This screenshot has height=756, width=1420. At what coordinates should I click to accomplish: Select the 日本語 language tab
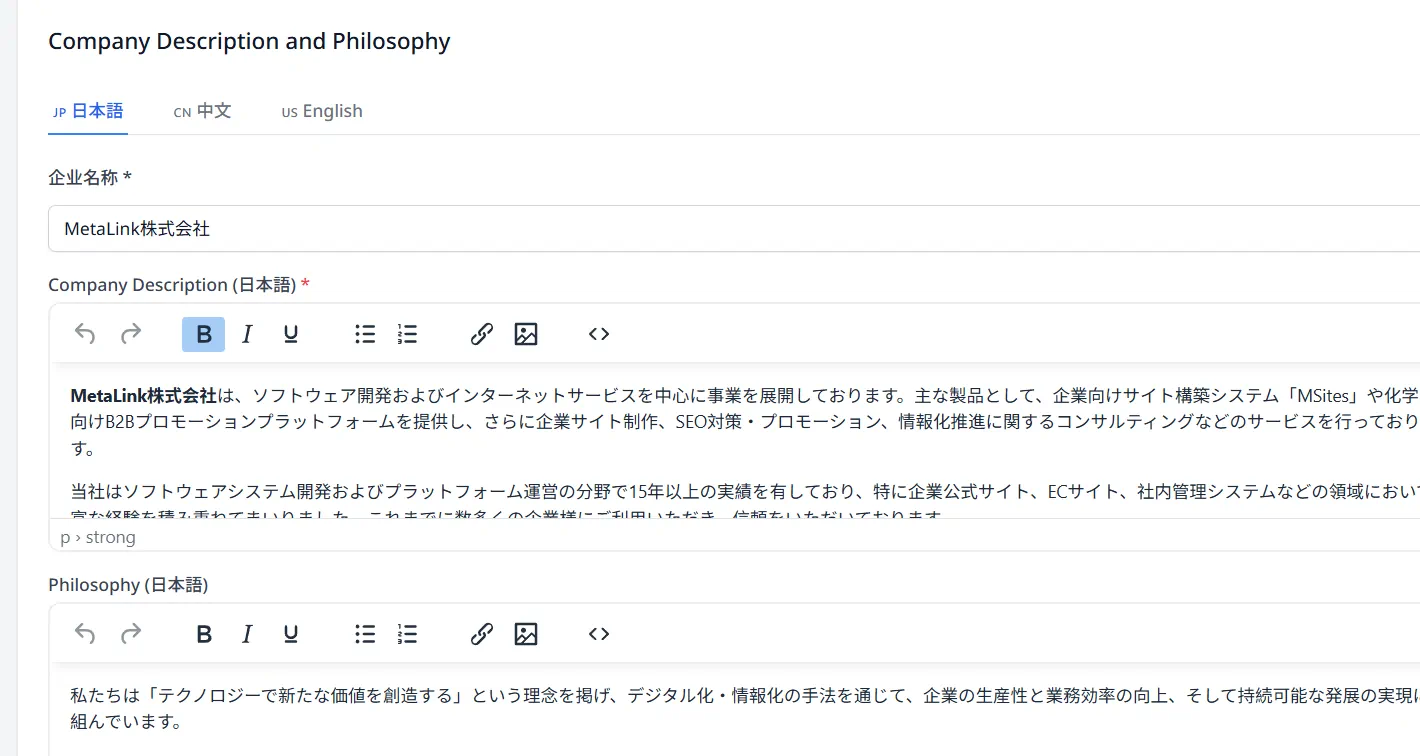pos(88,111)
